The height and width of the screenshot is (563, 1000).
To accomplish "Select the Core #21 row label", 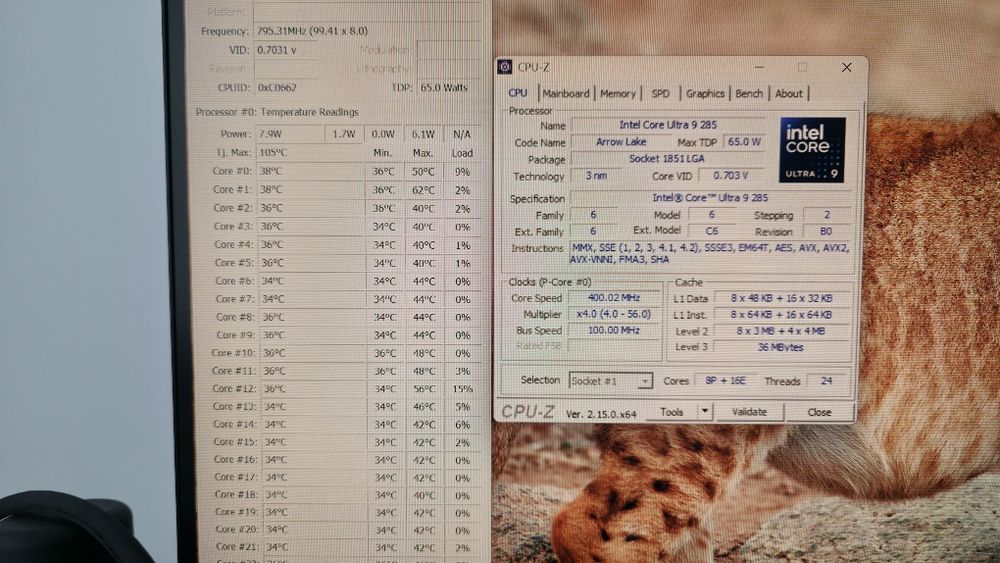I will click(235, 546).
